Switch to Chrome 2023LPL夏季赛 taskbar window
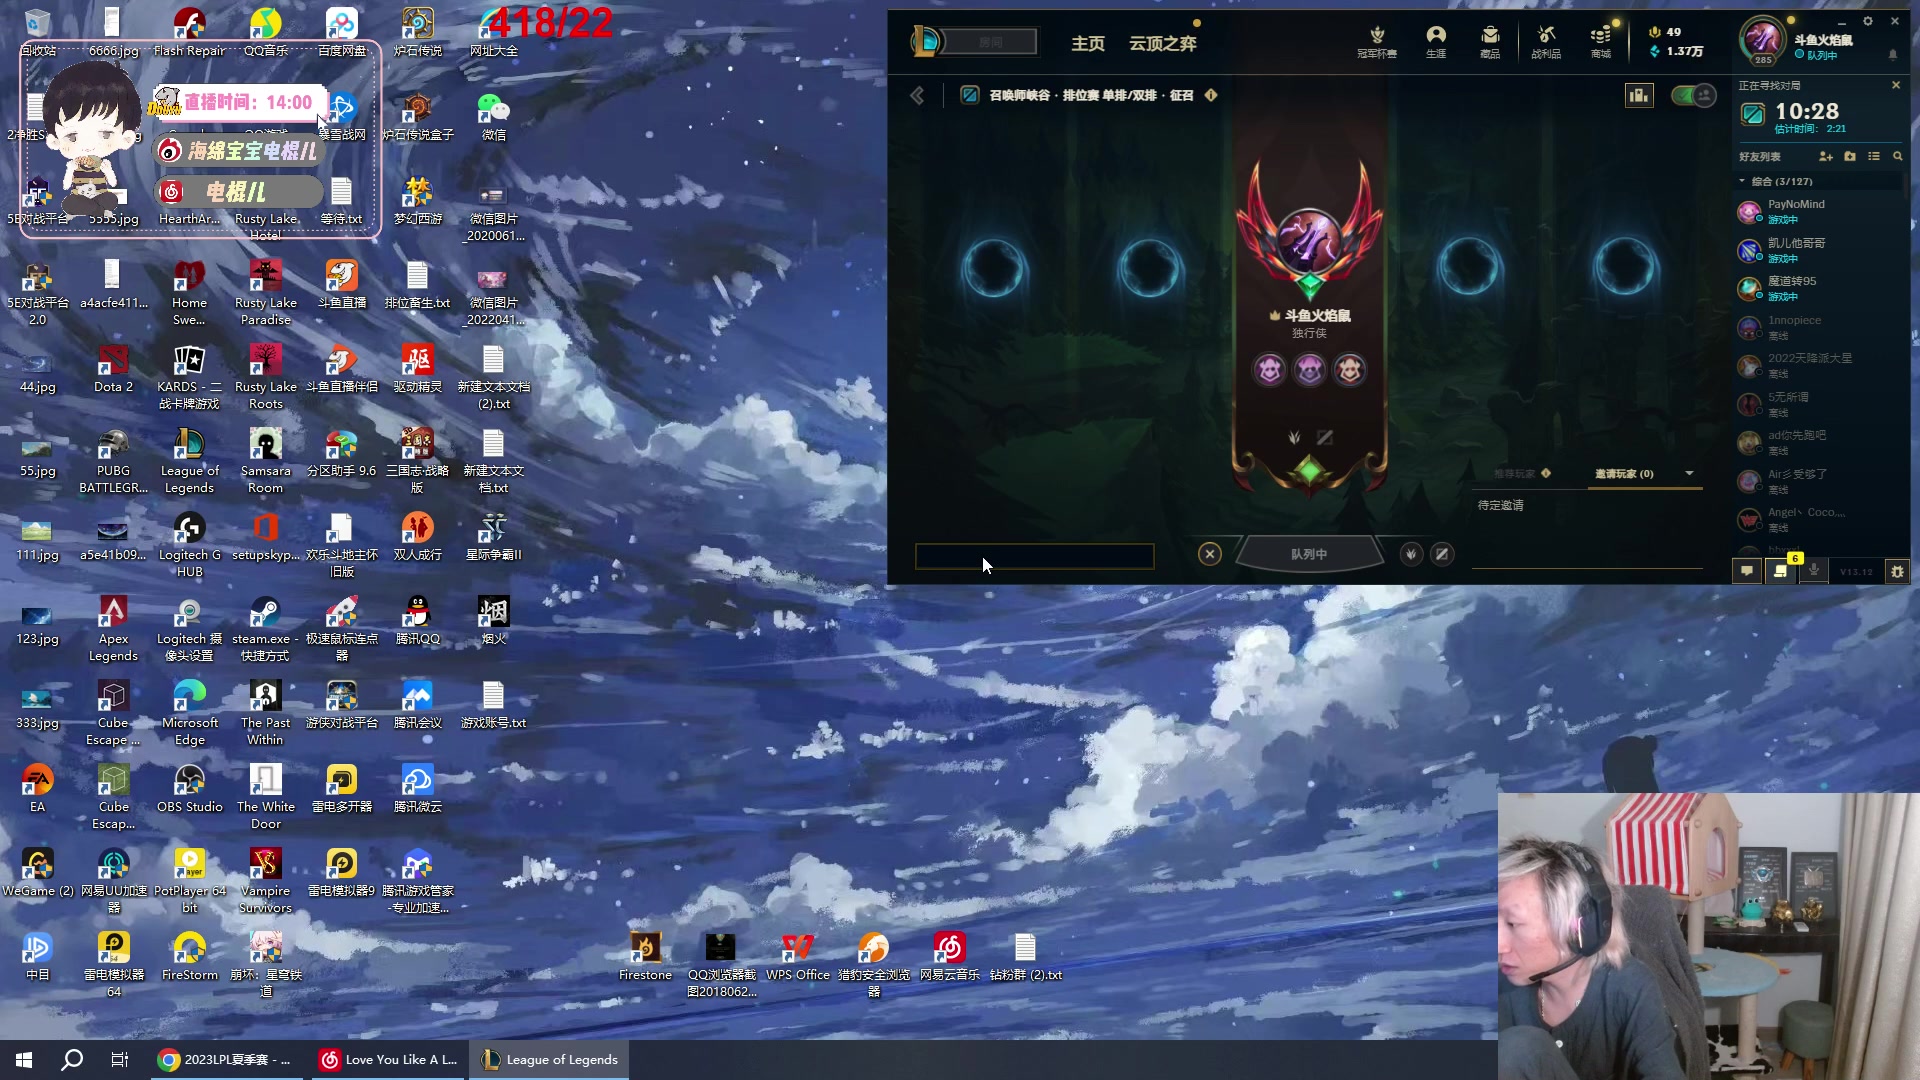 pos(226,1060)
